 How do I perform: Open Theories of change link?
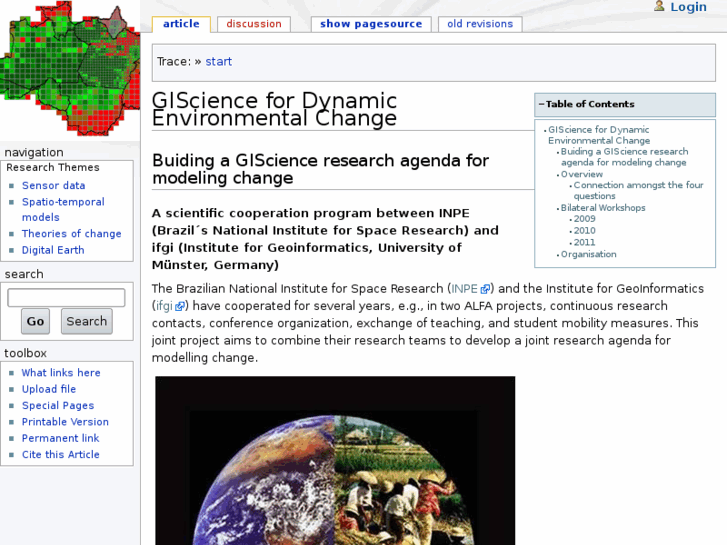71,234
